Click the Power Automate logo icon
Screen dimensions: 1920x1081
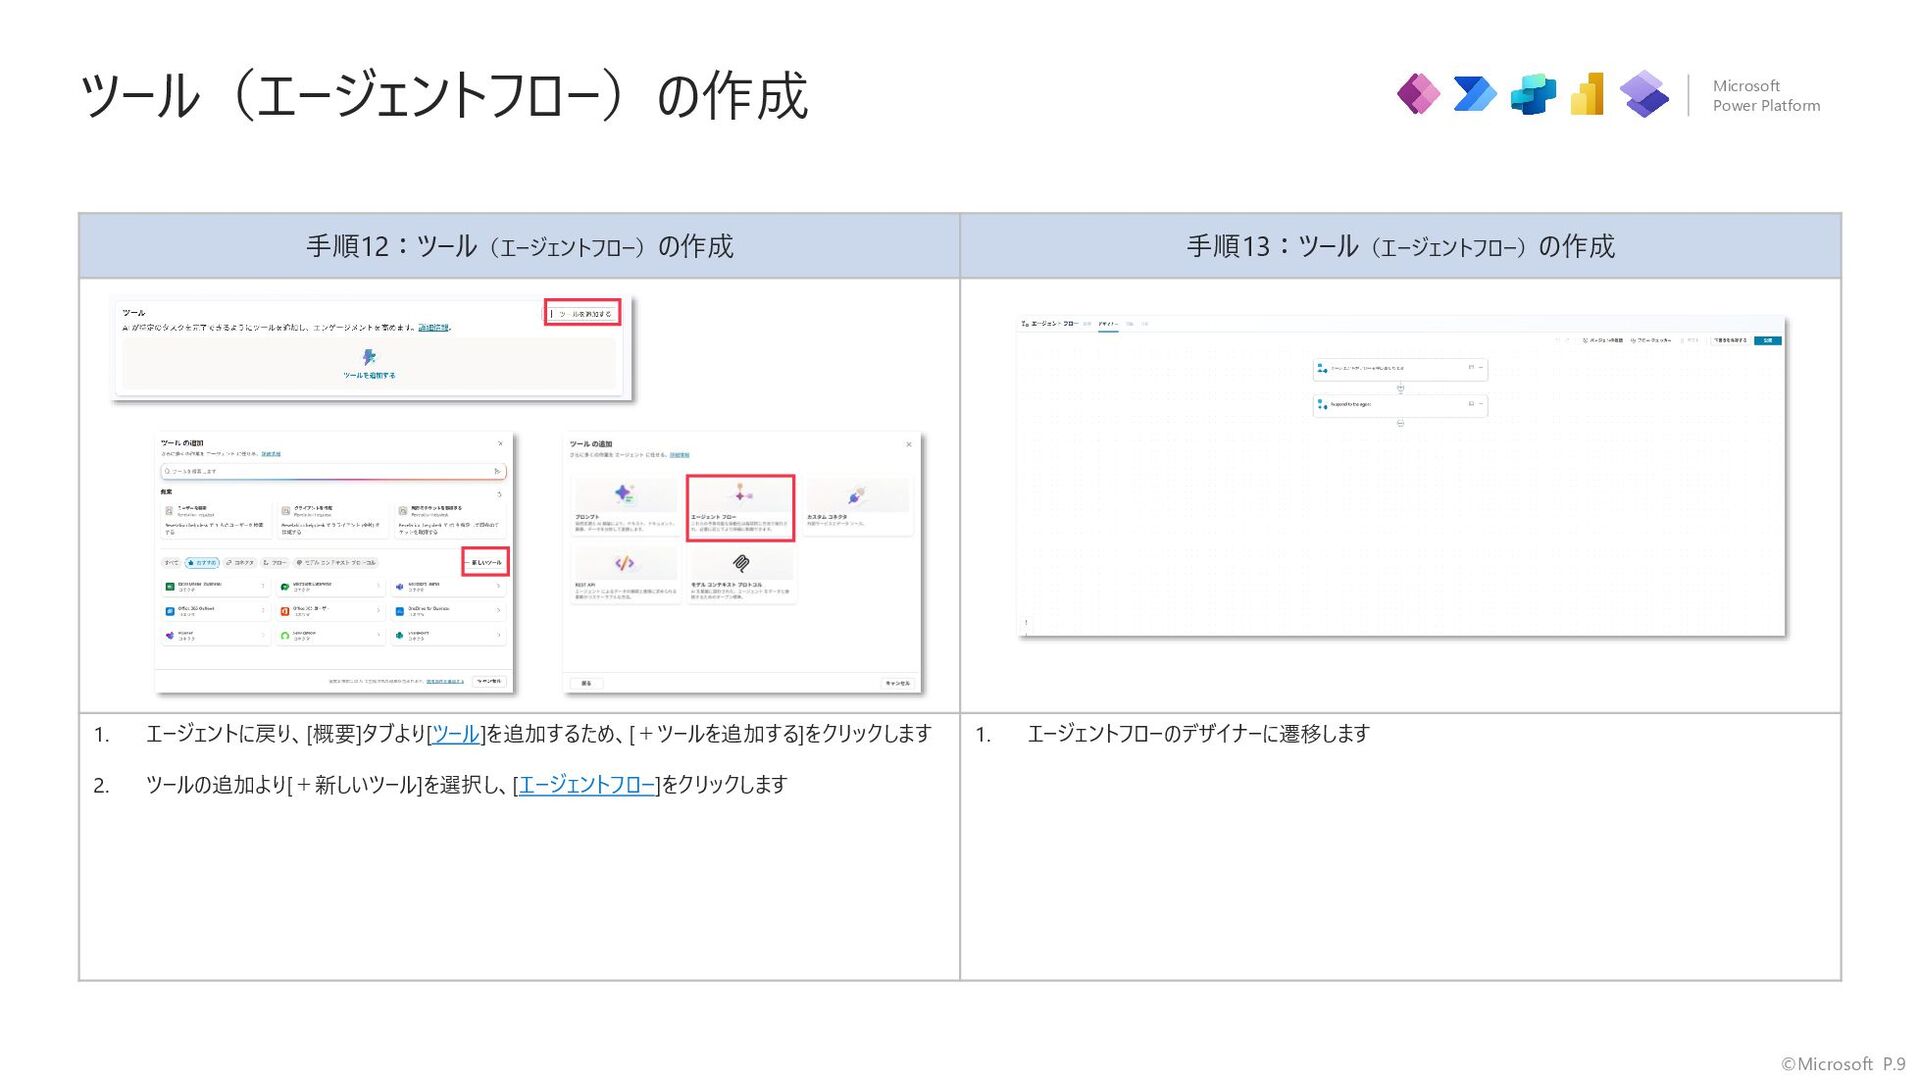click(x=1475, y=95)
